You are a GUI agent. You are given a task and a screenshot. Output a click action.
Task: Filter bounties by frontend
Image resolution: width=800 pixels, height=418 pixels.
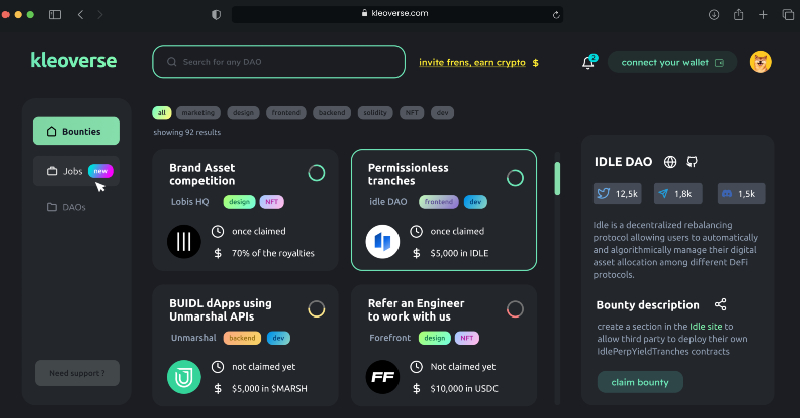[286, 112]
